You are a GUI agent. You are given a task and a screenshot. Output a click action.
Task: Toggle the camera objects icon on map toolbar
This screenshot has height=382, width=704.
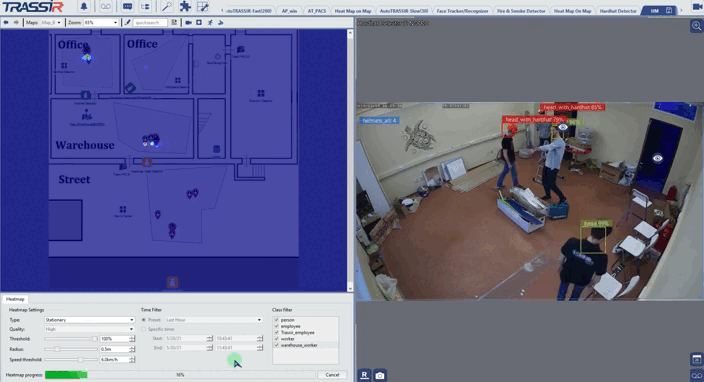(x=188, y=22)
